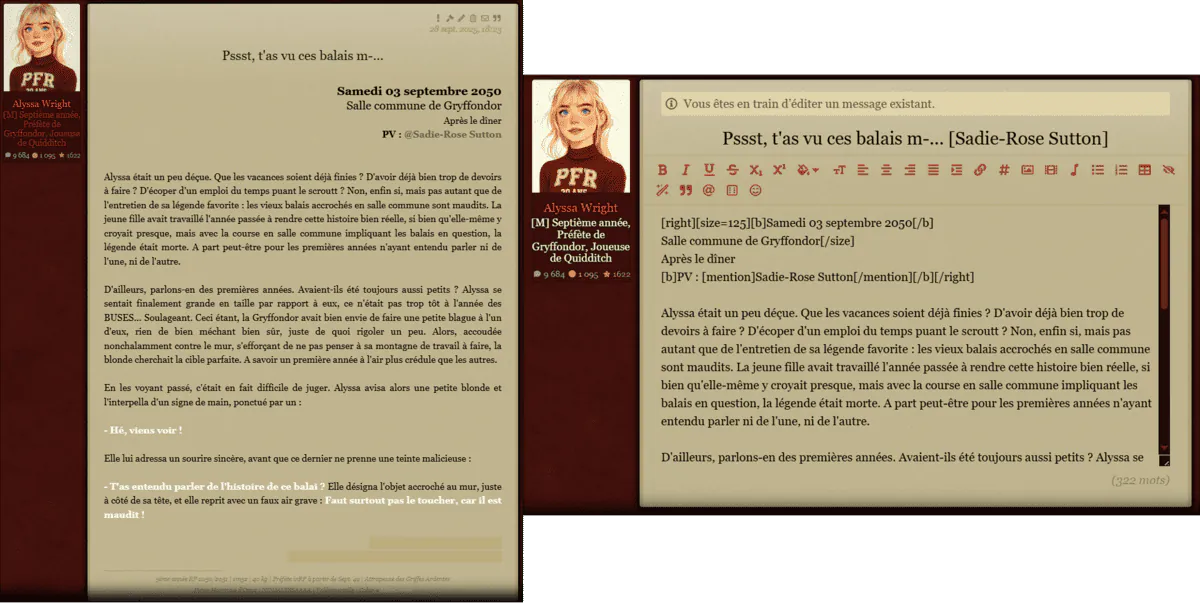Click "Salle commune de Gryffondor" in the left post
This screenshot has width=1200, height=603.
coord(424,105)
